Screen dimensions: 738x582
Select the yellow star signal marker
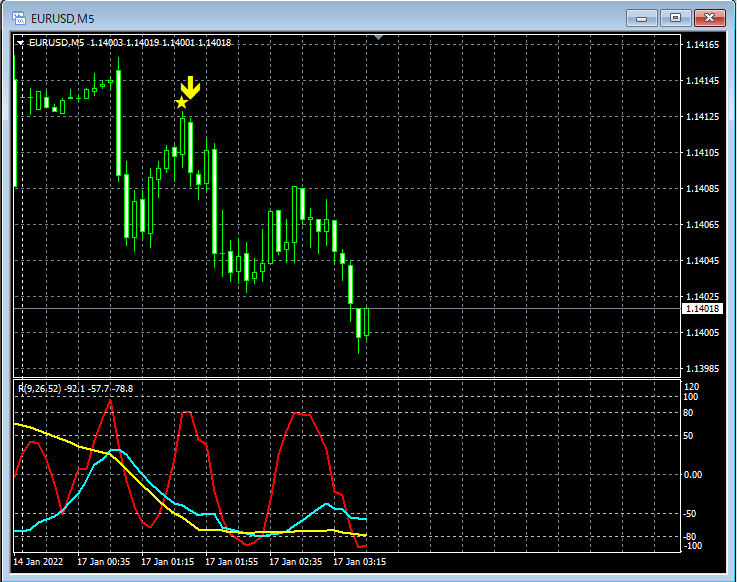[x=181, y=102]
